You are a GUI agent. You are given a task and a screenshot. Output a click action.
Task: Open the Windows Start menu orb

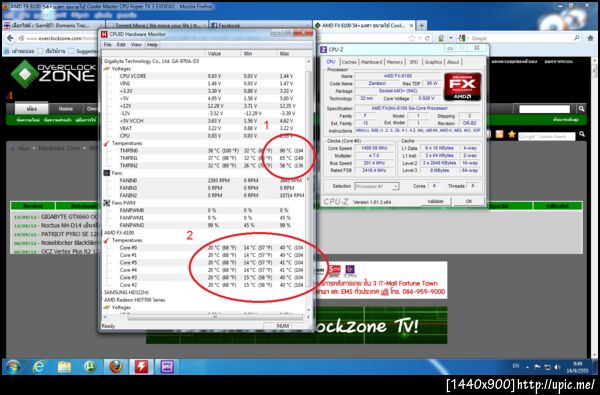[x=12, y=367]
